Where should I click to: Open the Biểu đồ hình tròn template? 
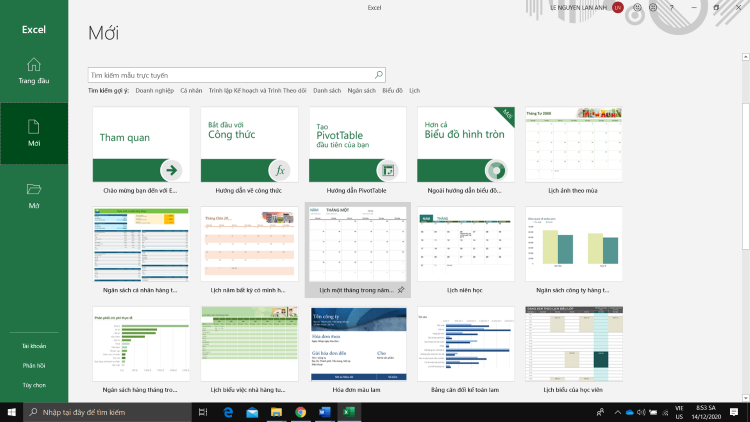(466, 144)
